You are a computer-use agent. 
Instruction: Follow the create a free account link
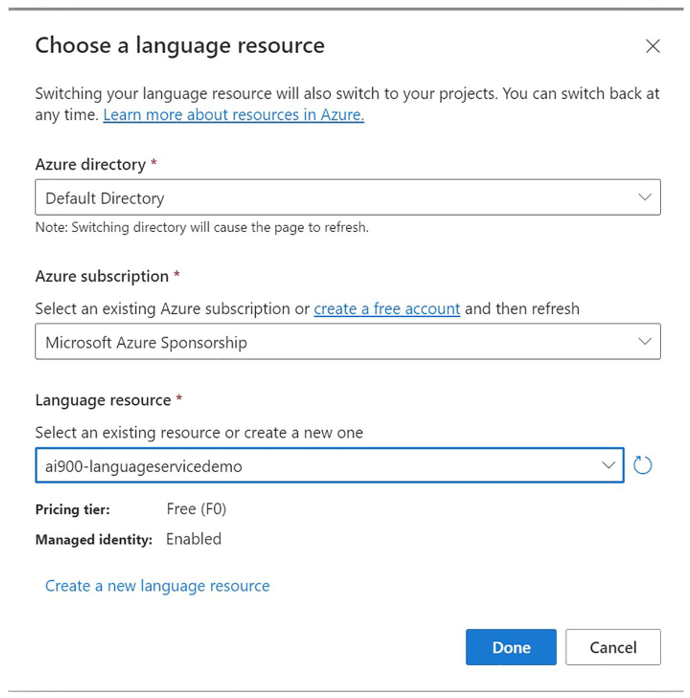click(387, 308)
